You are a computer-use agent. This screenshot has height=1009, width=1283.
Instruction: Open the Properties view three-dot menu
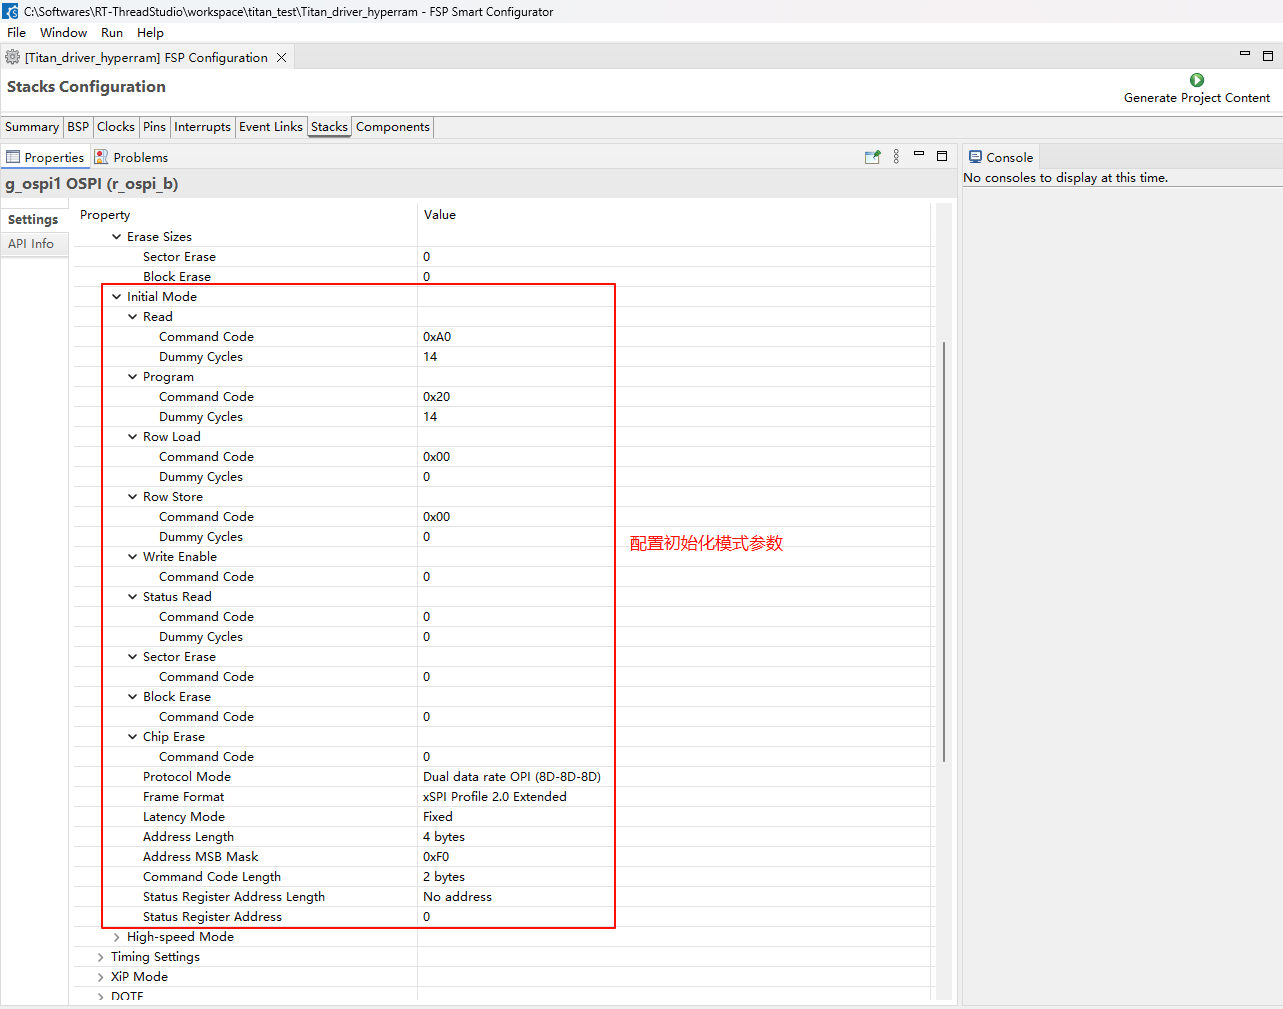coord(896,157)
